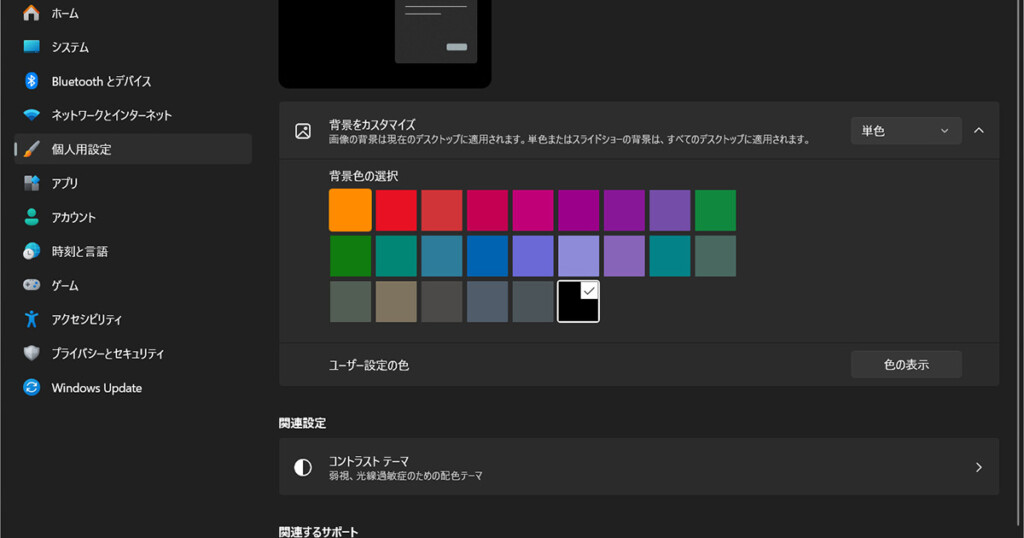
Task: Pick the royal blue swatch, middle row
Action: 487,256
